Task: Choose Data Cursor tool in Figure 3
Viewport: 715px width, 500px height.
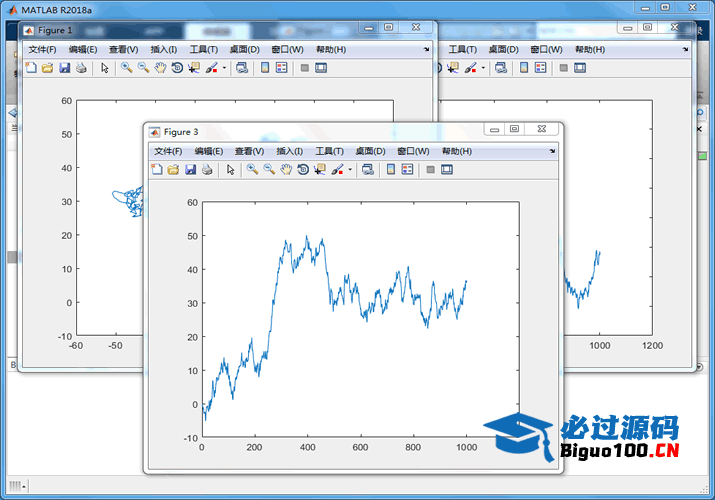Action: (319, 170)
